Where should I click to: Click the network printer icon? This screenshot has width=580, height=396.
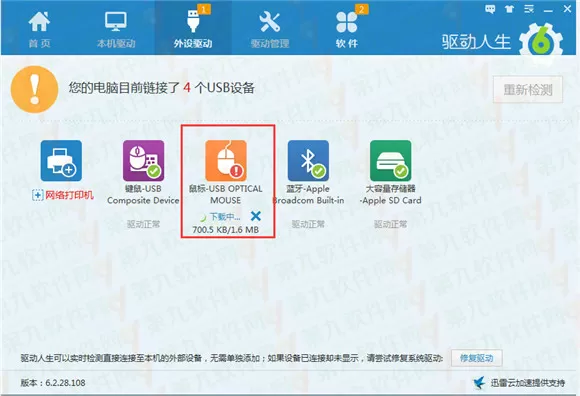tap(61, 161)
